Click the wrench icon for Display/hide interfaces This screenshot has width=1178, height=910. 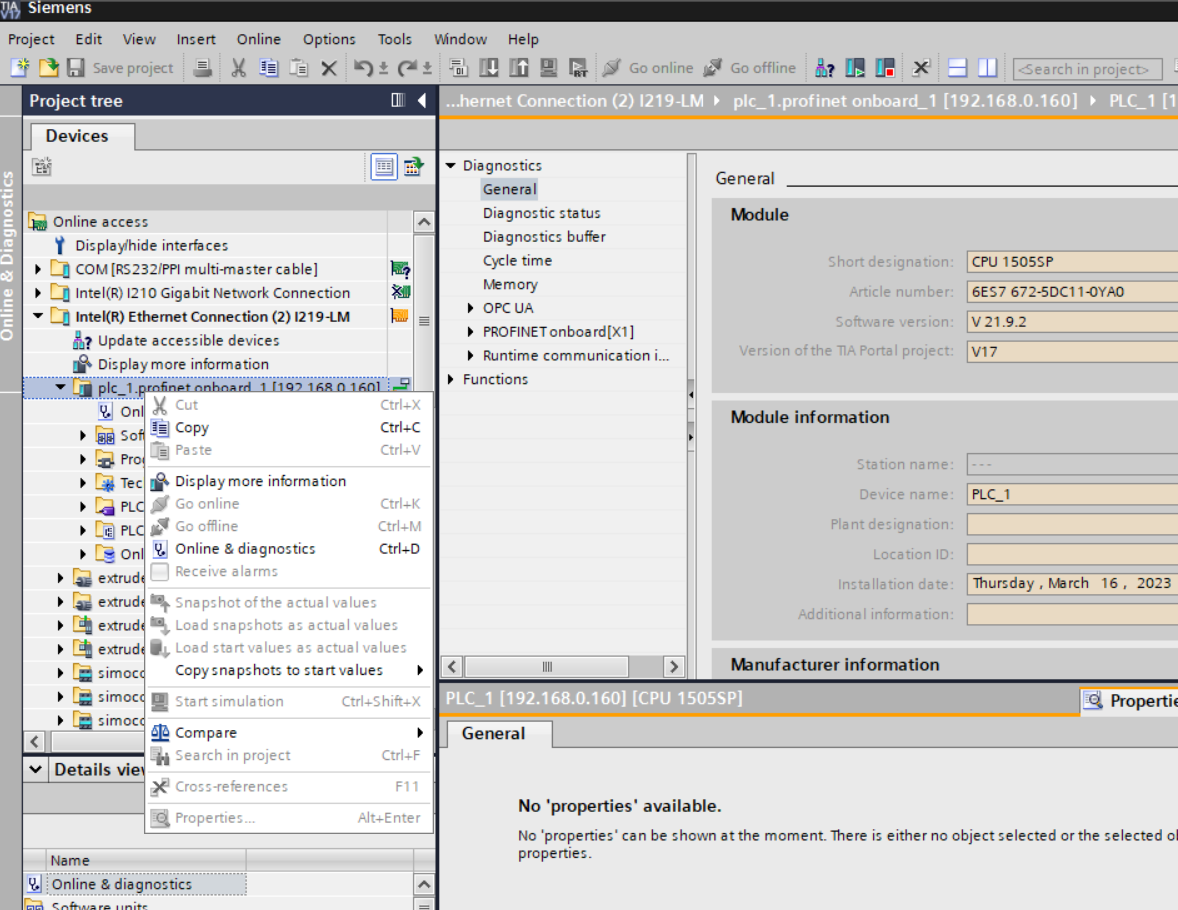pos(60,246)
